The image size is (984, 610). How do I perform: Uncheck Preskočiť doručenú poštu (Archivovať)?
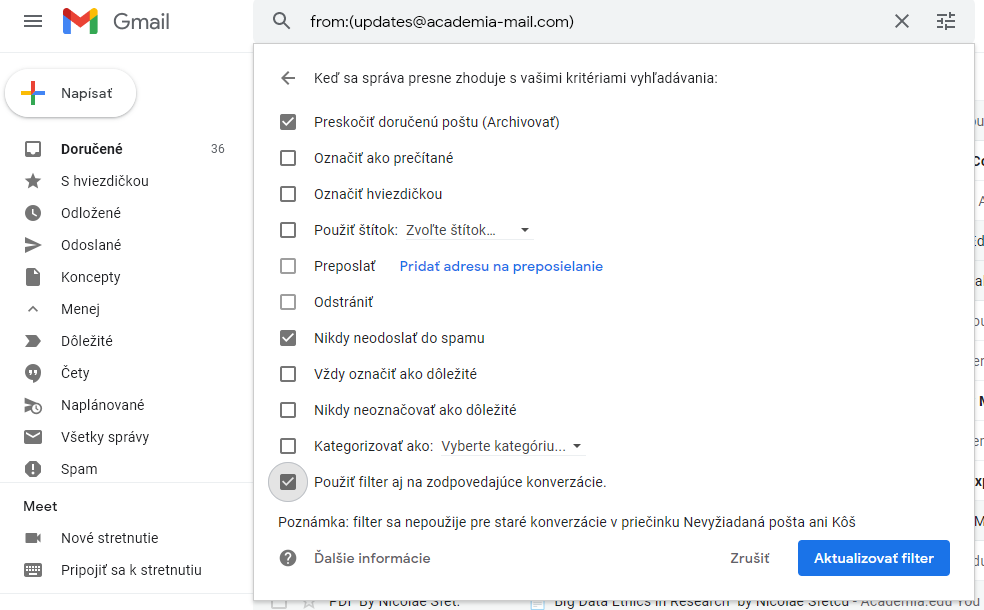point(288,122)
